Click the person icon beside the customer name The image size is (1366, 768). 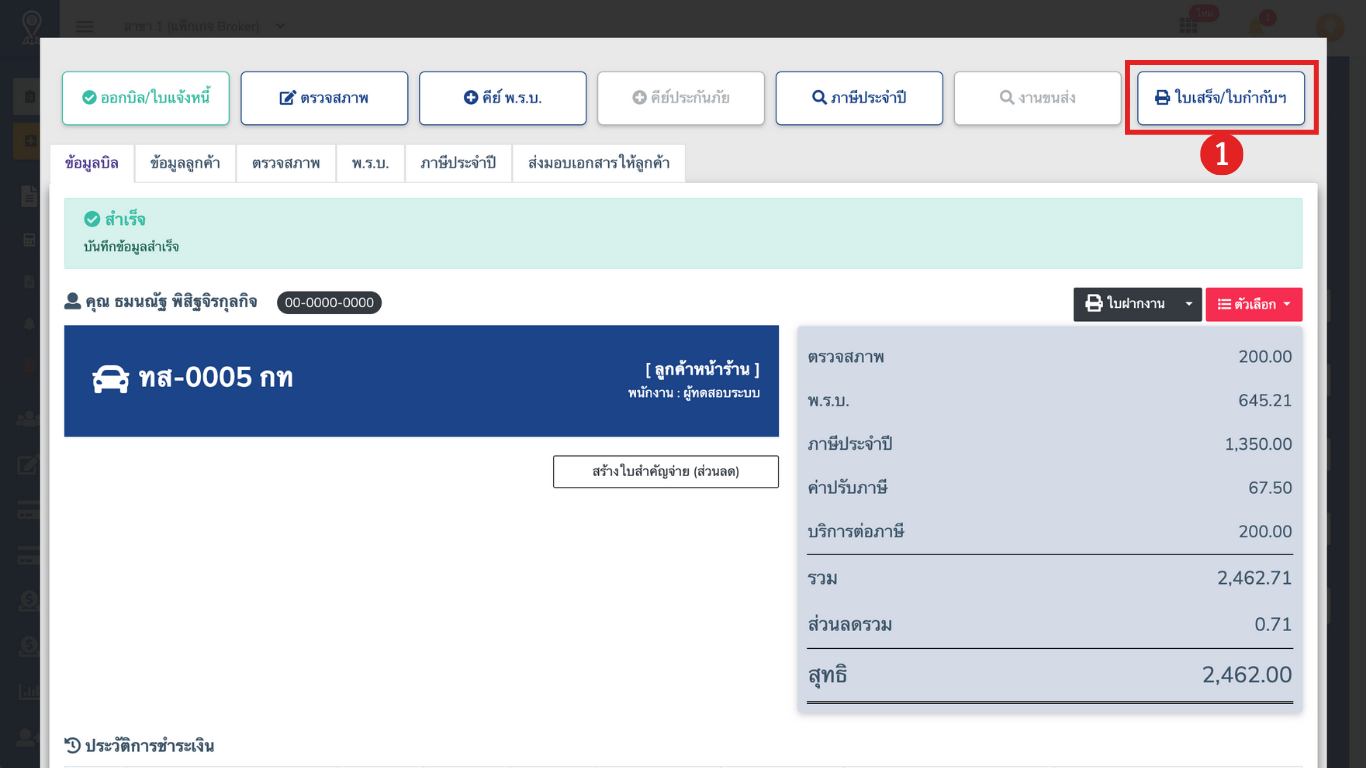point(72,301)
